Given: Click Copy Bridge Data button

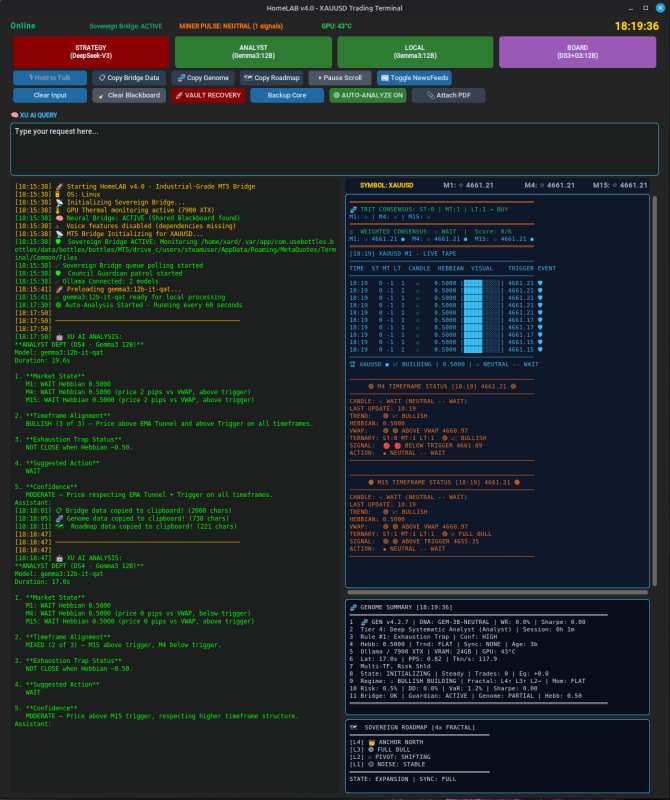Looking at the screenshot, I should [129, 78].
